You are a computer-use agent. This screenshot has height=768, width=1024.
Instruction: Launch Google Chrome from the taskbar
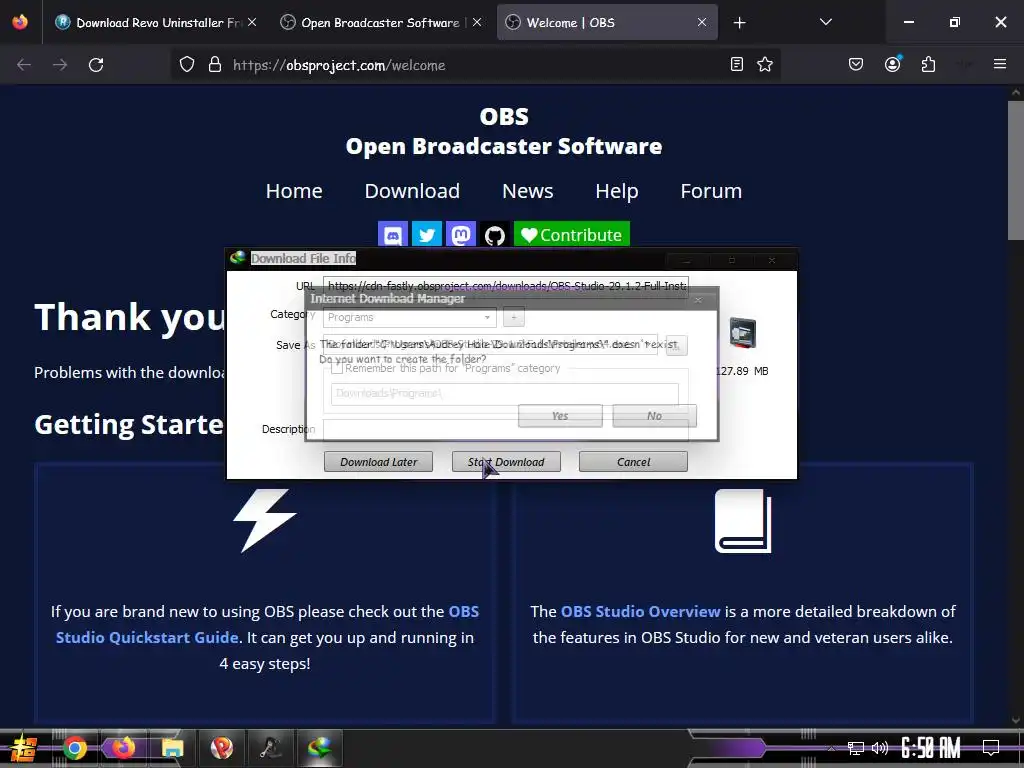click(74, 748)
